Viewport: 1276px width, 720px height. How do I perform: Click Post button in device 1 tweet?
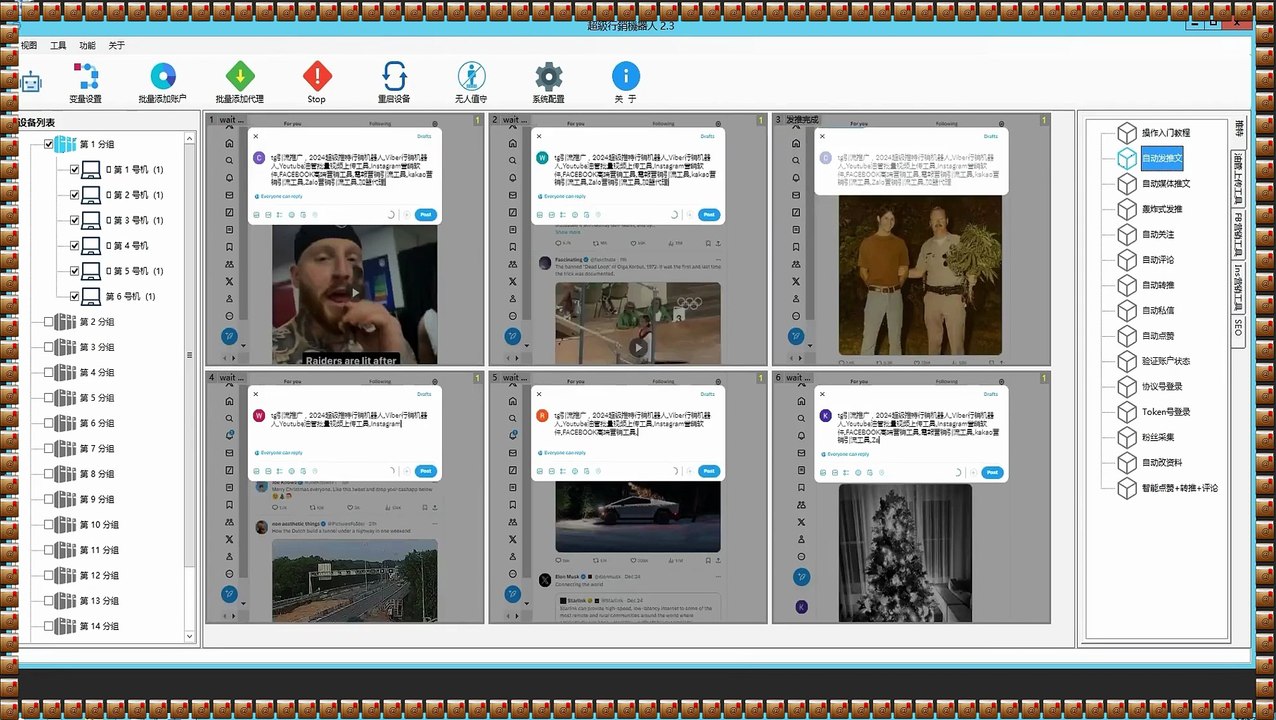(426, 214)
